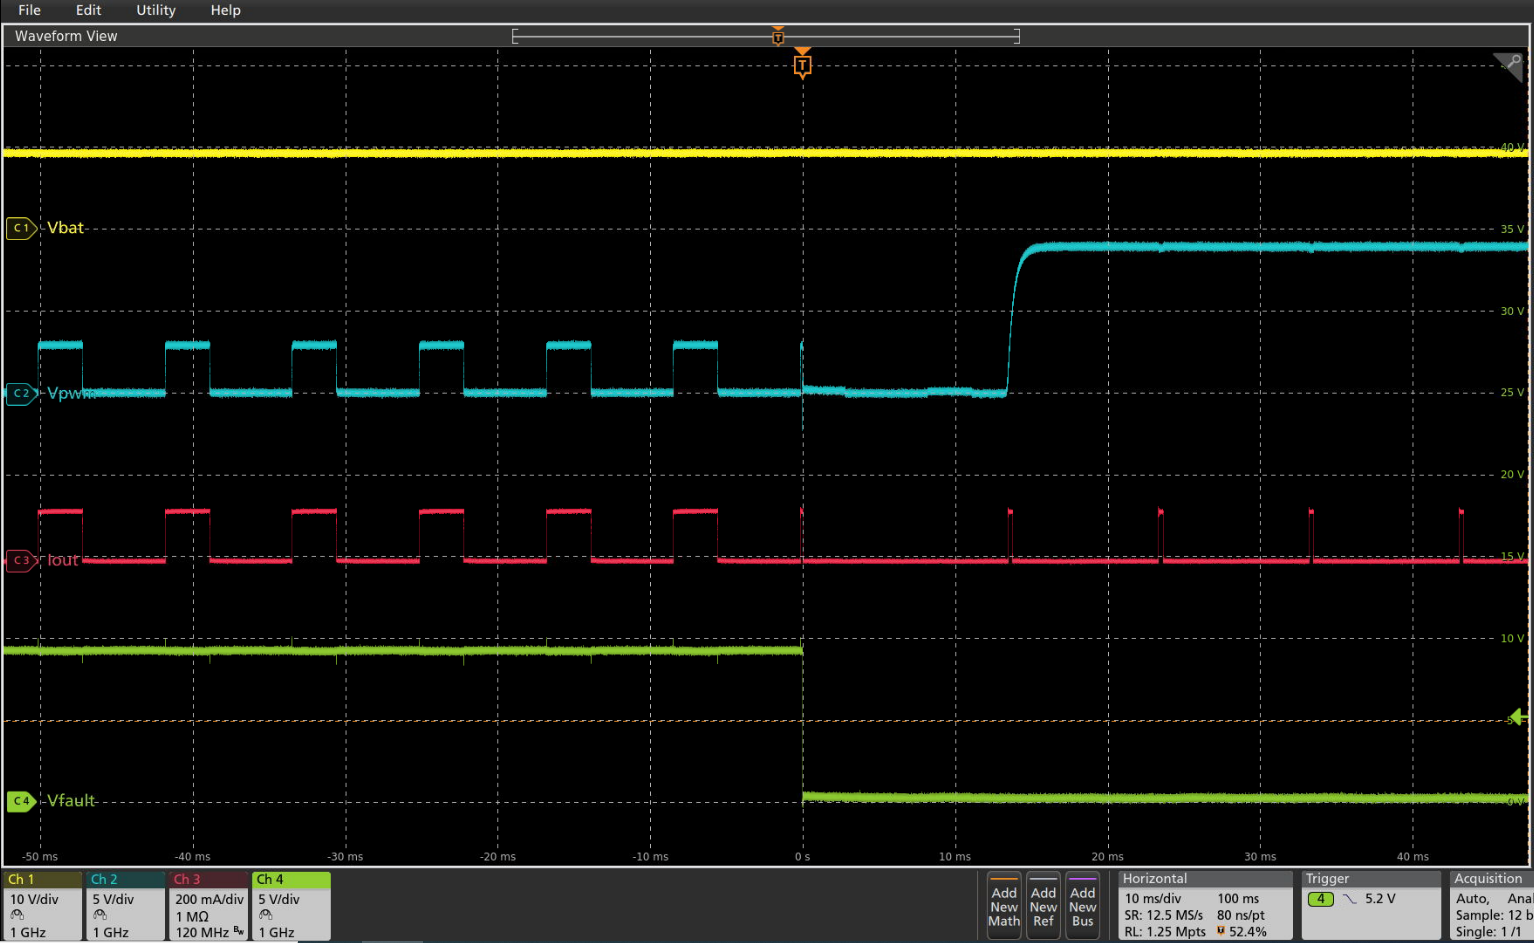Open the Acquisition settings badge
Screen dimensions: 1534x943
[x=1490, y=906]
